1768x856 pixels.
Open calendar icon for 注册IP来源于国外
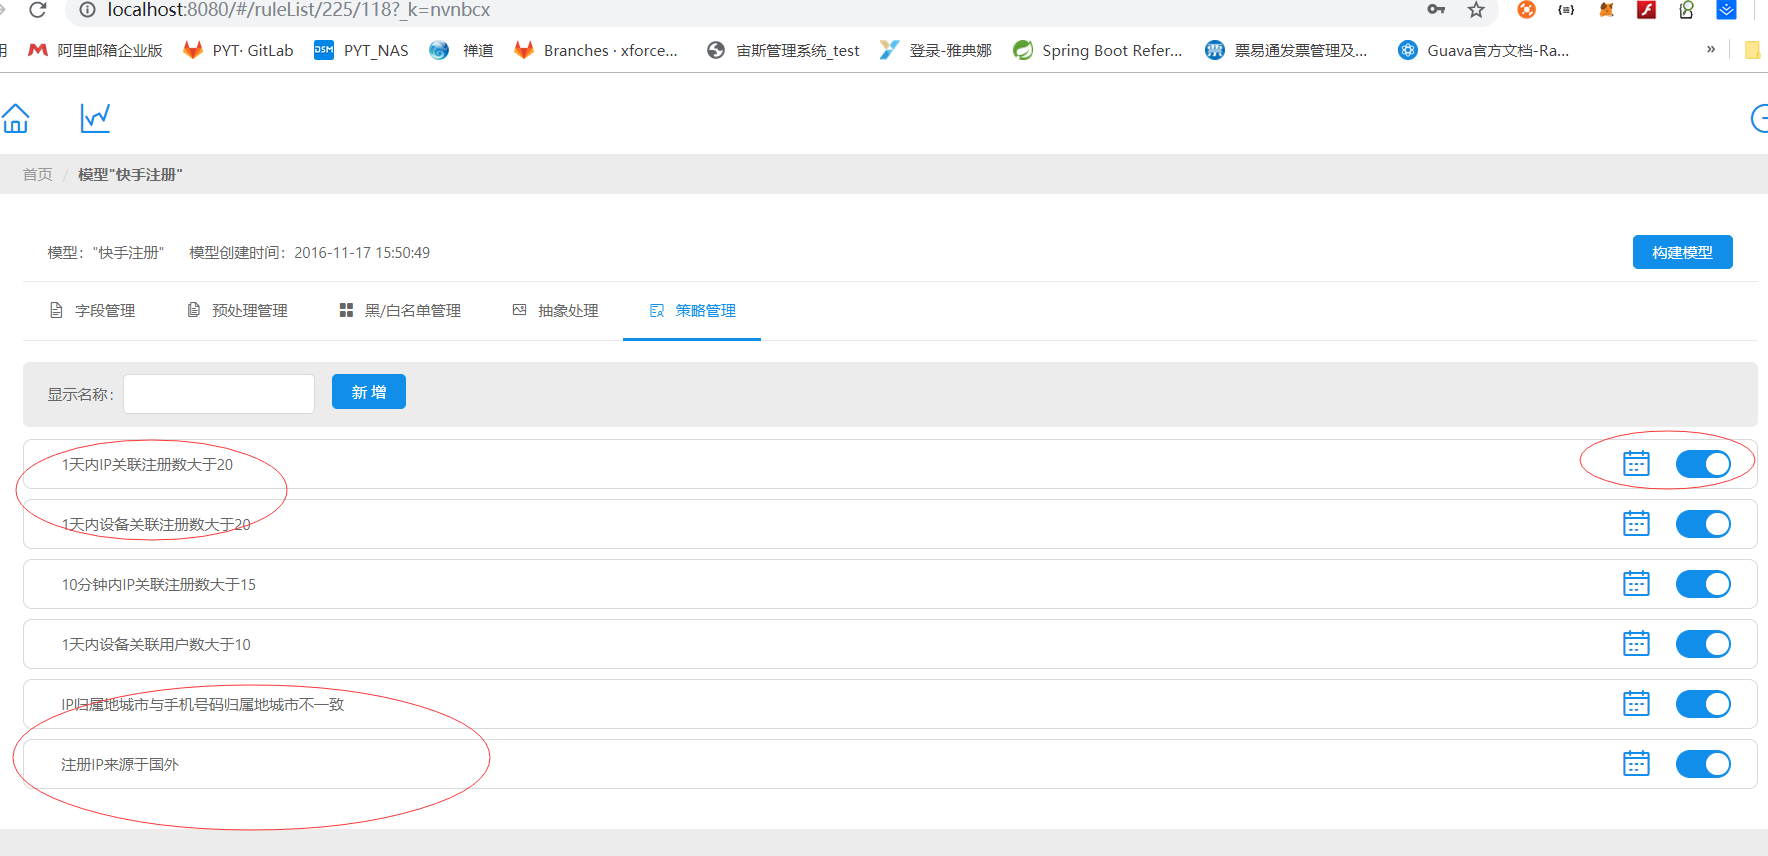pos(1636,764)
